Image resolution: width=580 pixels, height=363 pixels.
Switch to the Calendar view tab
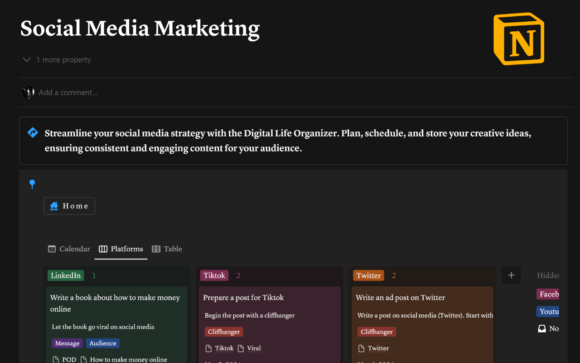pyautogui.click(x=69, y=249)
